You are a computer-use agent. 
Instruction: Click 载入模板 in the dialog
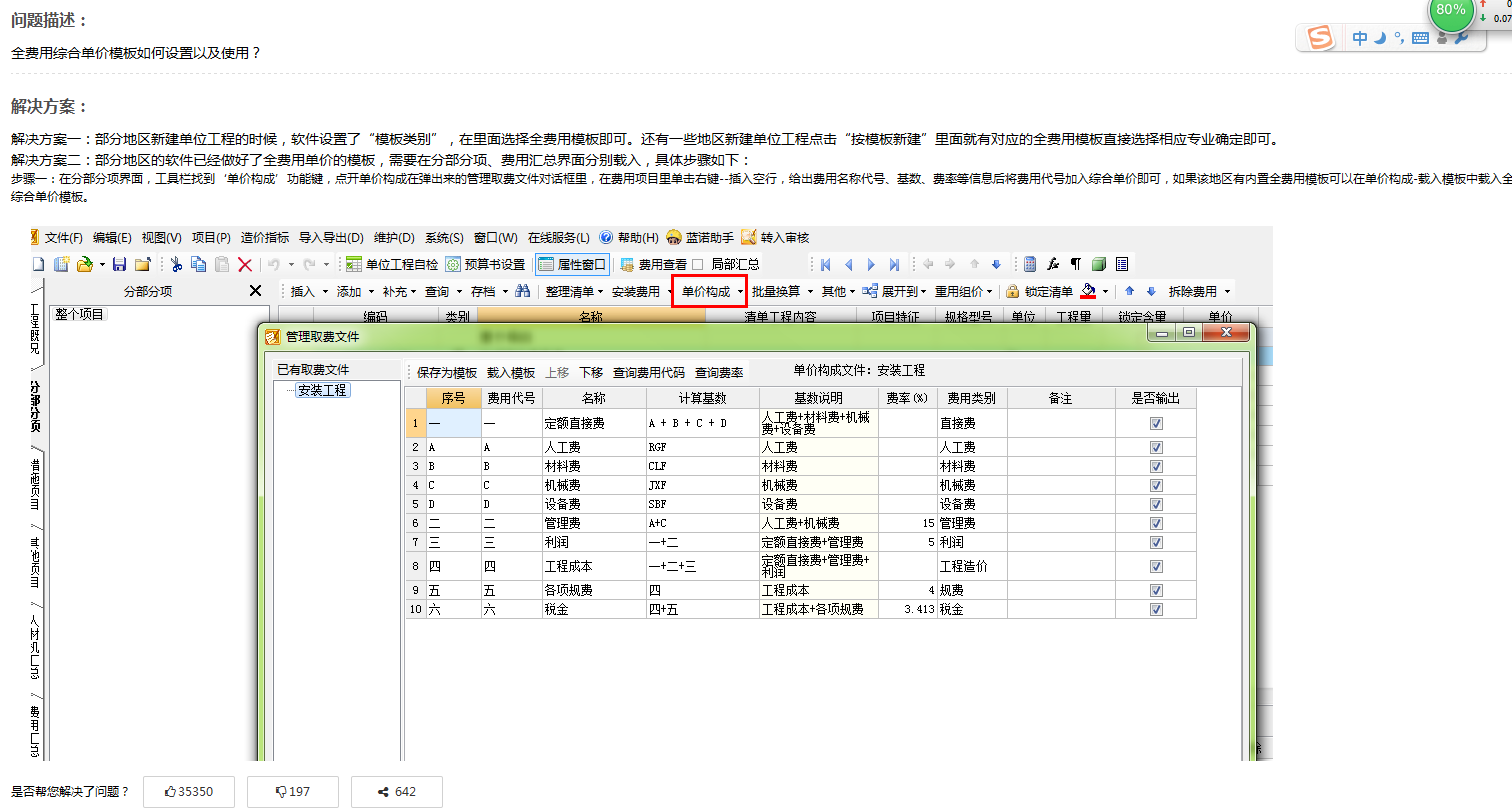tap(511, 372)
